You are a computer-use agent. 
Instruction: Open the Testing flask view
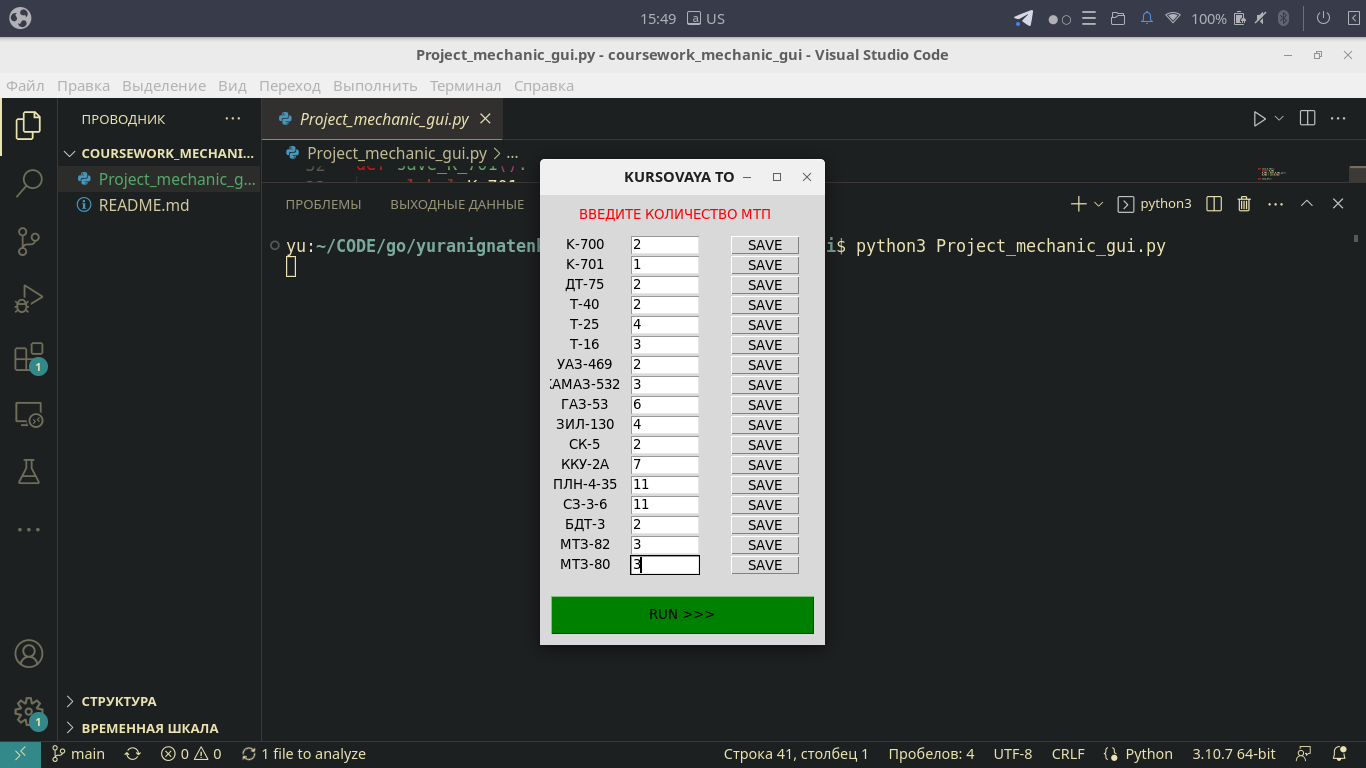point(29,472)
